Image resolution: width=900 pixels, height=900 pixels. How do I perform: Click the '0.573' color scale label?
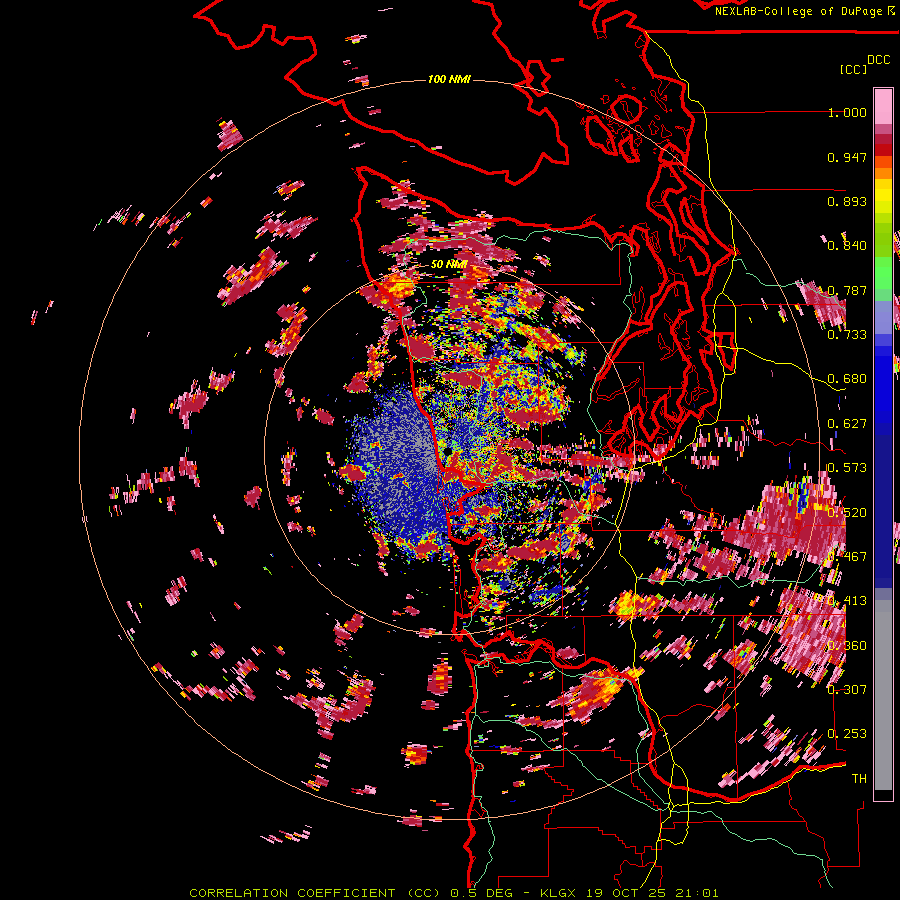[847, 468]
